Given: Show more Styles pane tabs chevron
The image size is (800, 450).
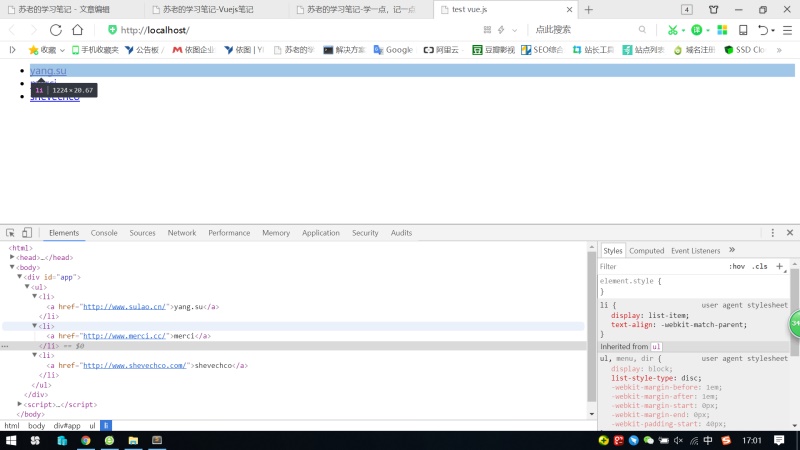Looking at the screenshot, I should [x=732, y=250].
